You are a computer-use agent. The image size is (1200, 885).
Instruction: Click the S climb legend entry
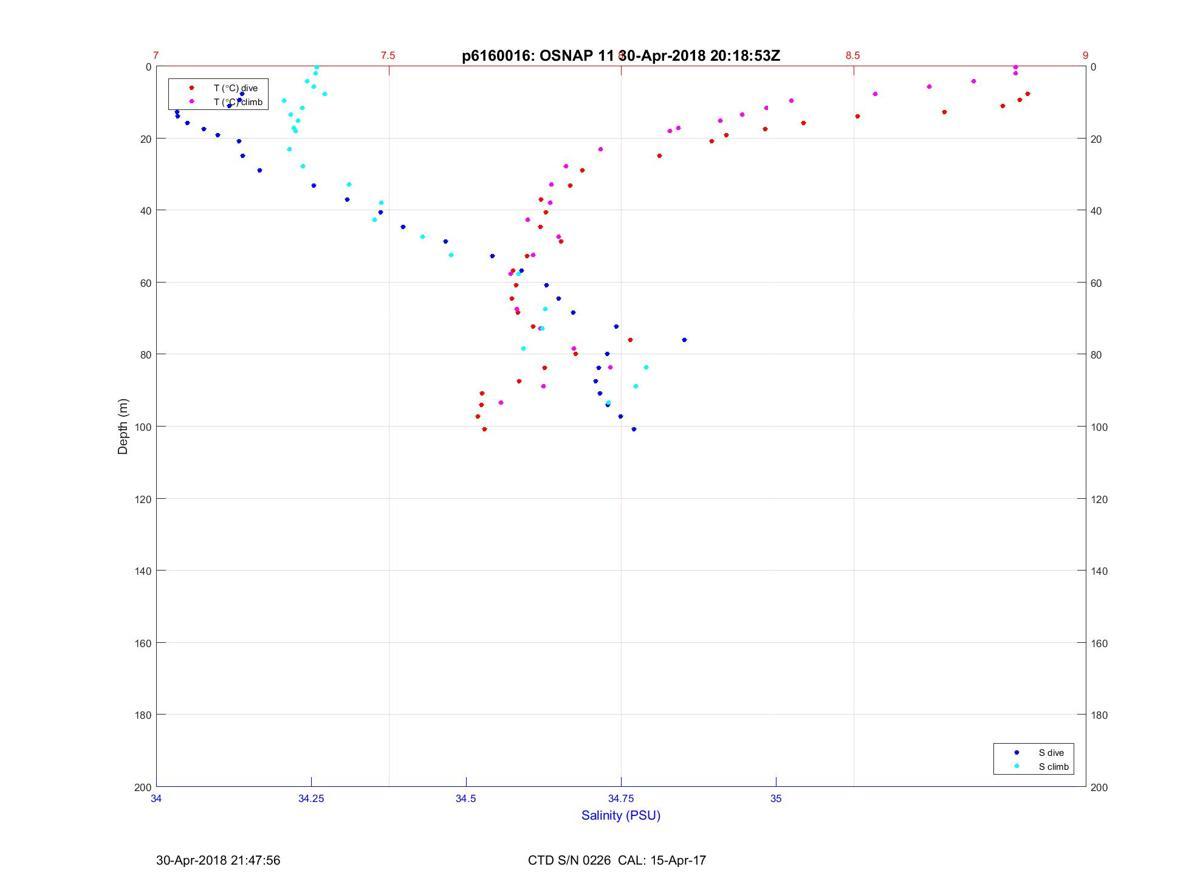(1054, 766)
